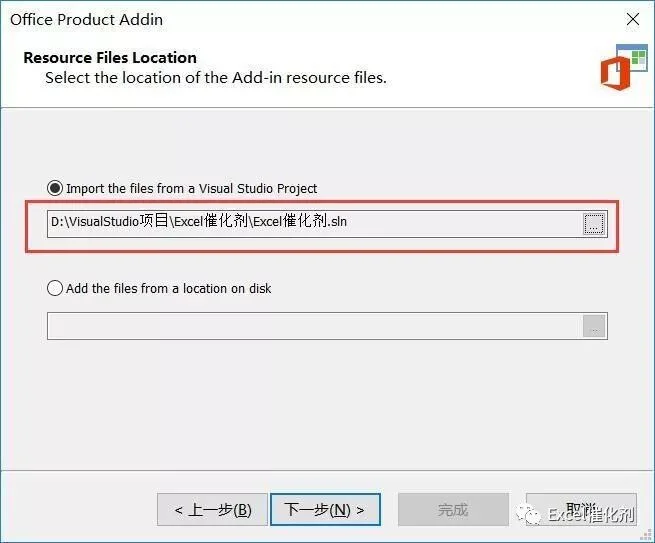Viewport: 655px width, 543px height.
Task: Click the Office Product Addin title text
Action: [86, 20]
